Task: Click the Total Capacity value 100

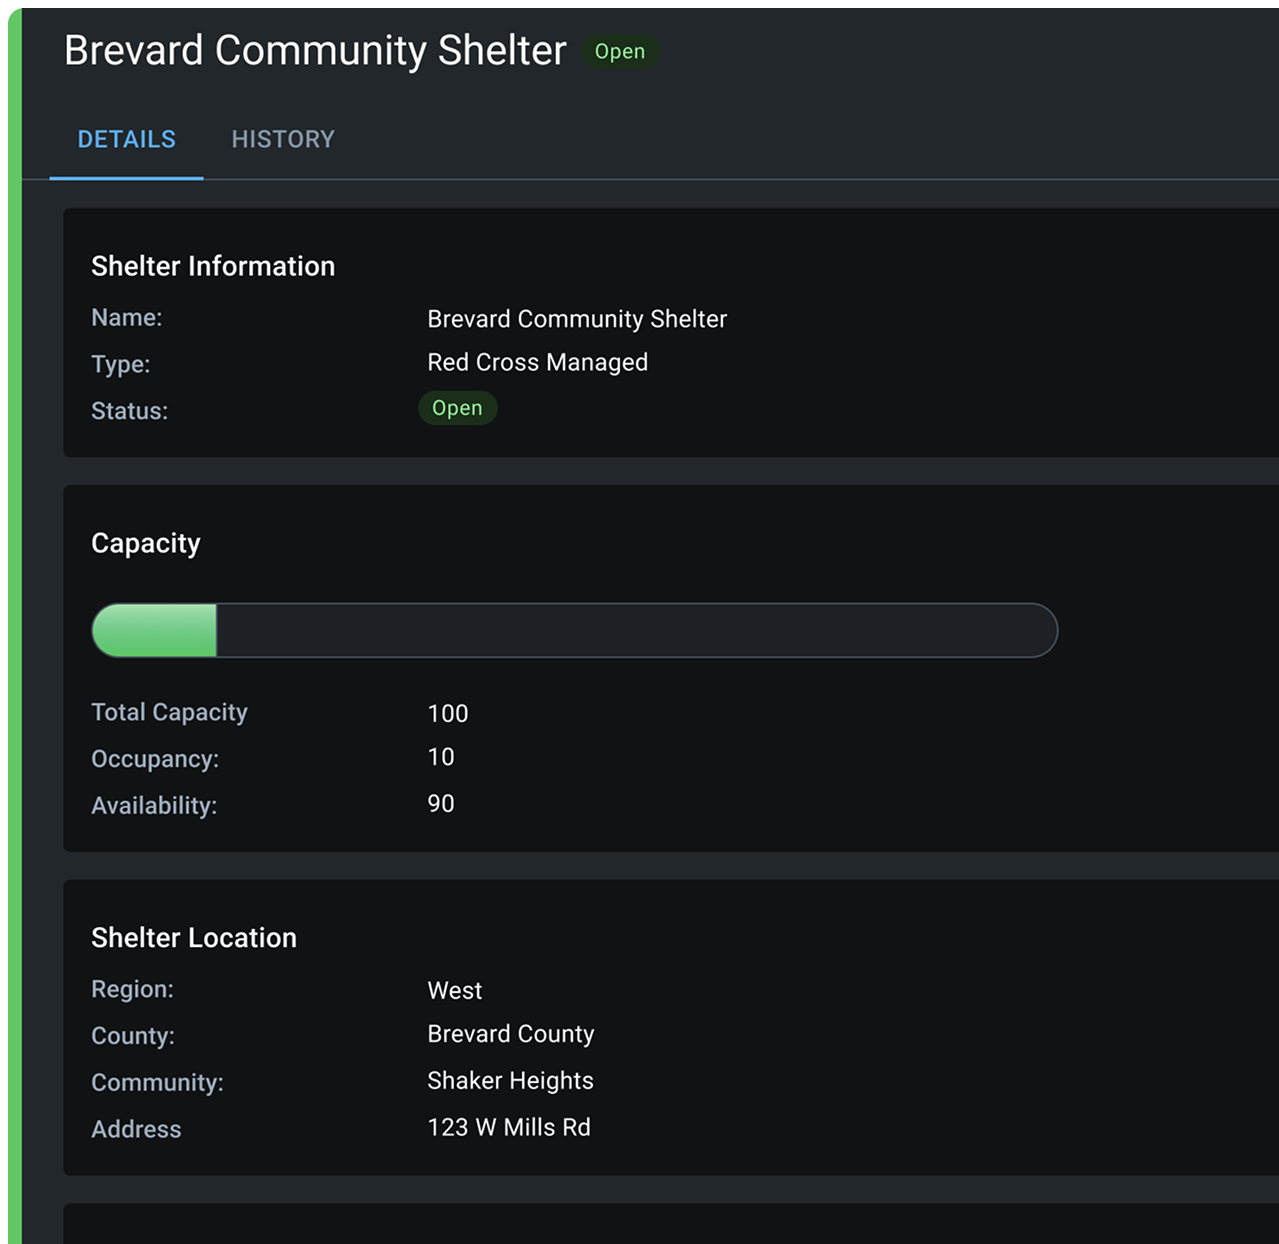Action: point(448,713)
